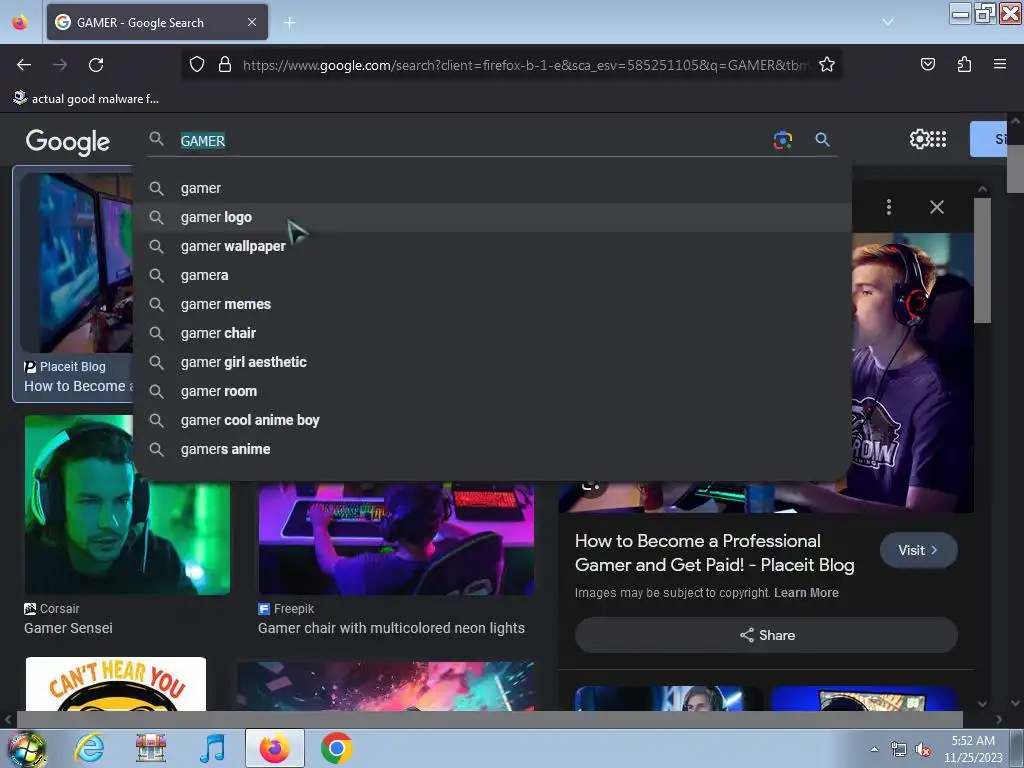This screenshot has height=768, width=1024.
Task: Open a new browser tab
Action: pos(289,23)
